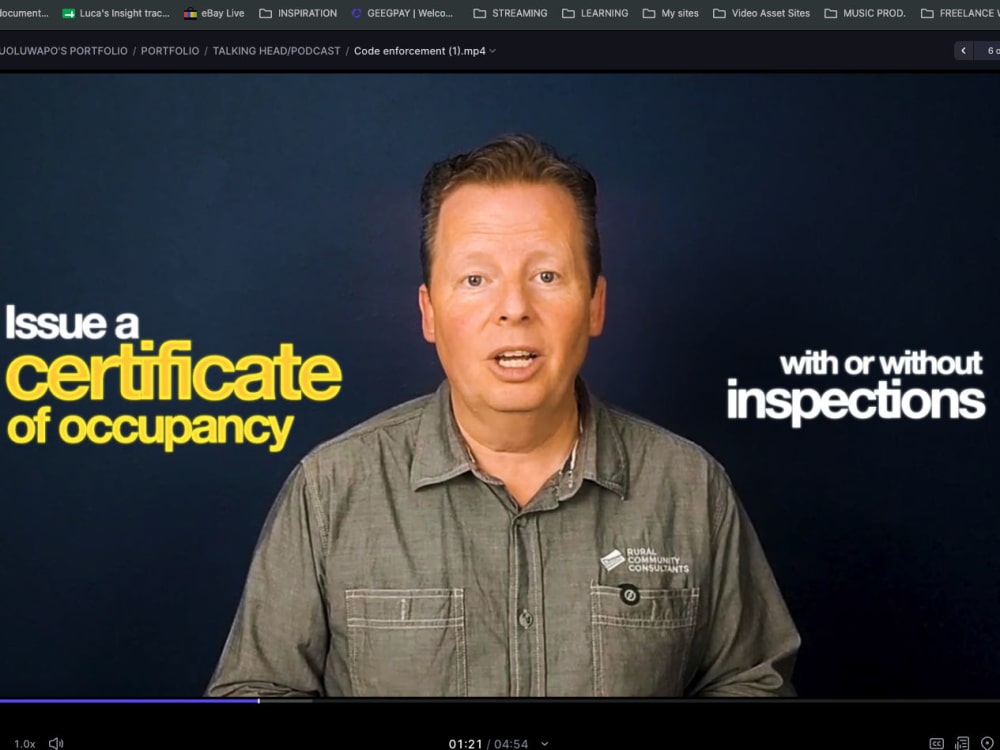The width and height of the screenshot is (1000, 750).
Task: Open the Video Asset Sites bookmarks folder
Action: click(761, 13)
